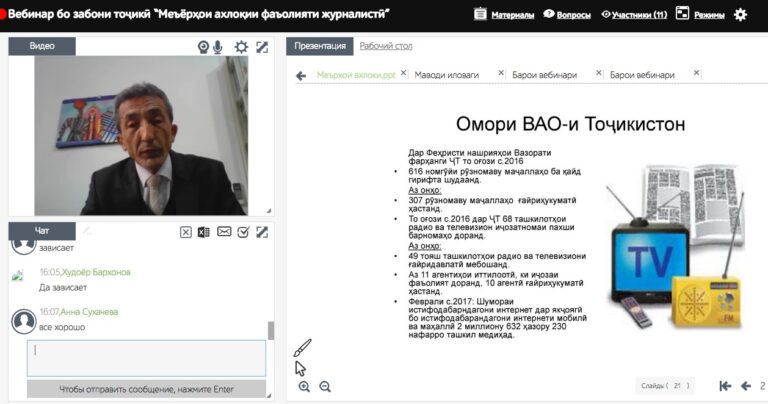The height and width of the screenshot is (404, 768).
Task: Select the Меъёрхои ахлоки.ppt file tab
Action: [x=356, y=75]
